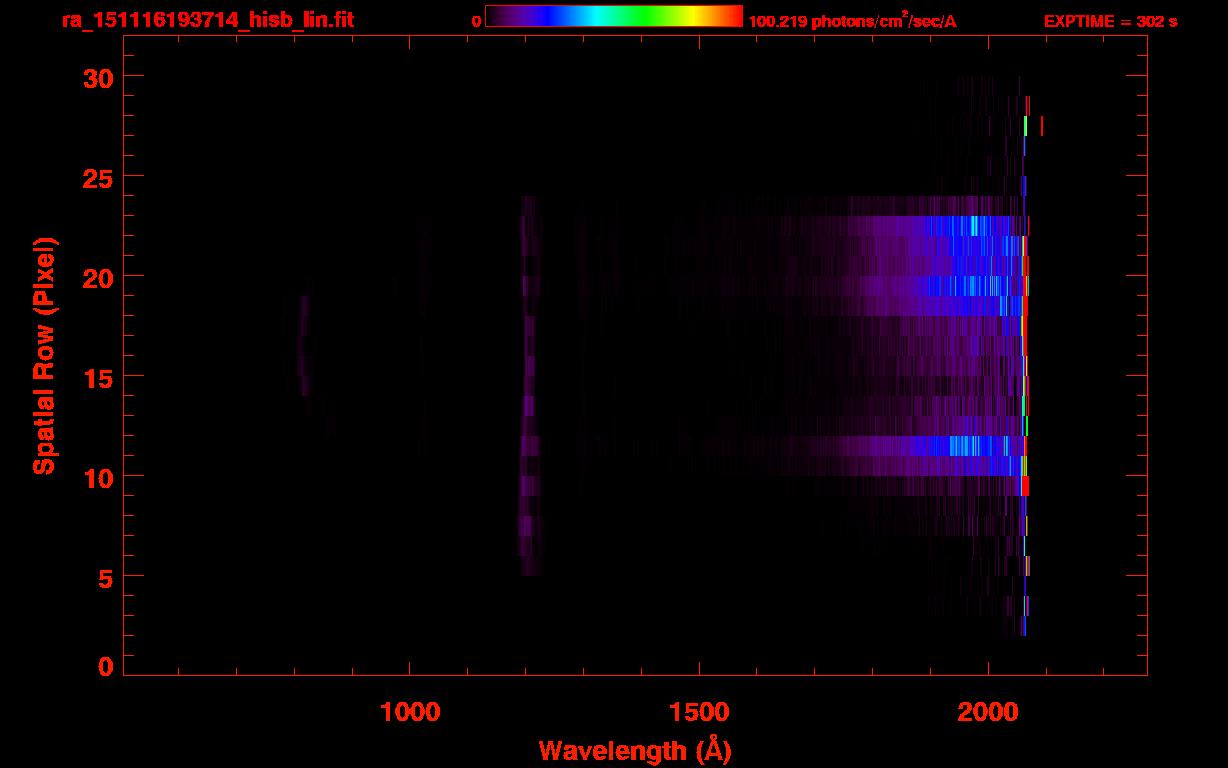Click the Spatial Row (Pixel) axis title
Viewport: 1228px width, 768px height.
pyautogui.click(x=43, y=355)
